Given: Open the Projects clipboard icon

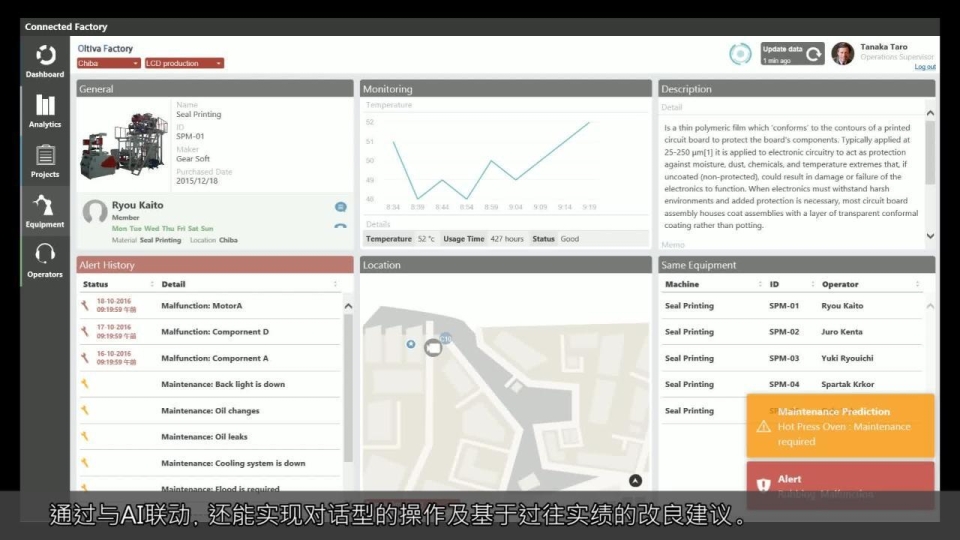Looking at the screenshot, I should click(x=45, y=155).
